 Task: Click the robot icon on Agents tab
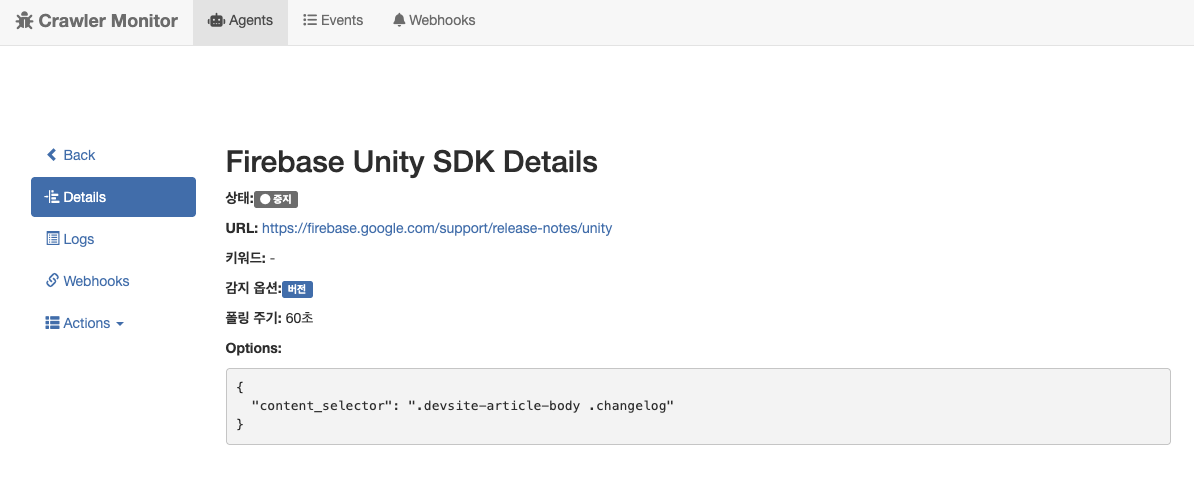coord(216,21)
